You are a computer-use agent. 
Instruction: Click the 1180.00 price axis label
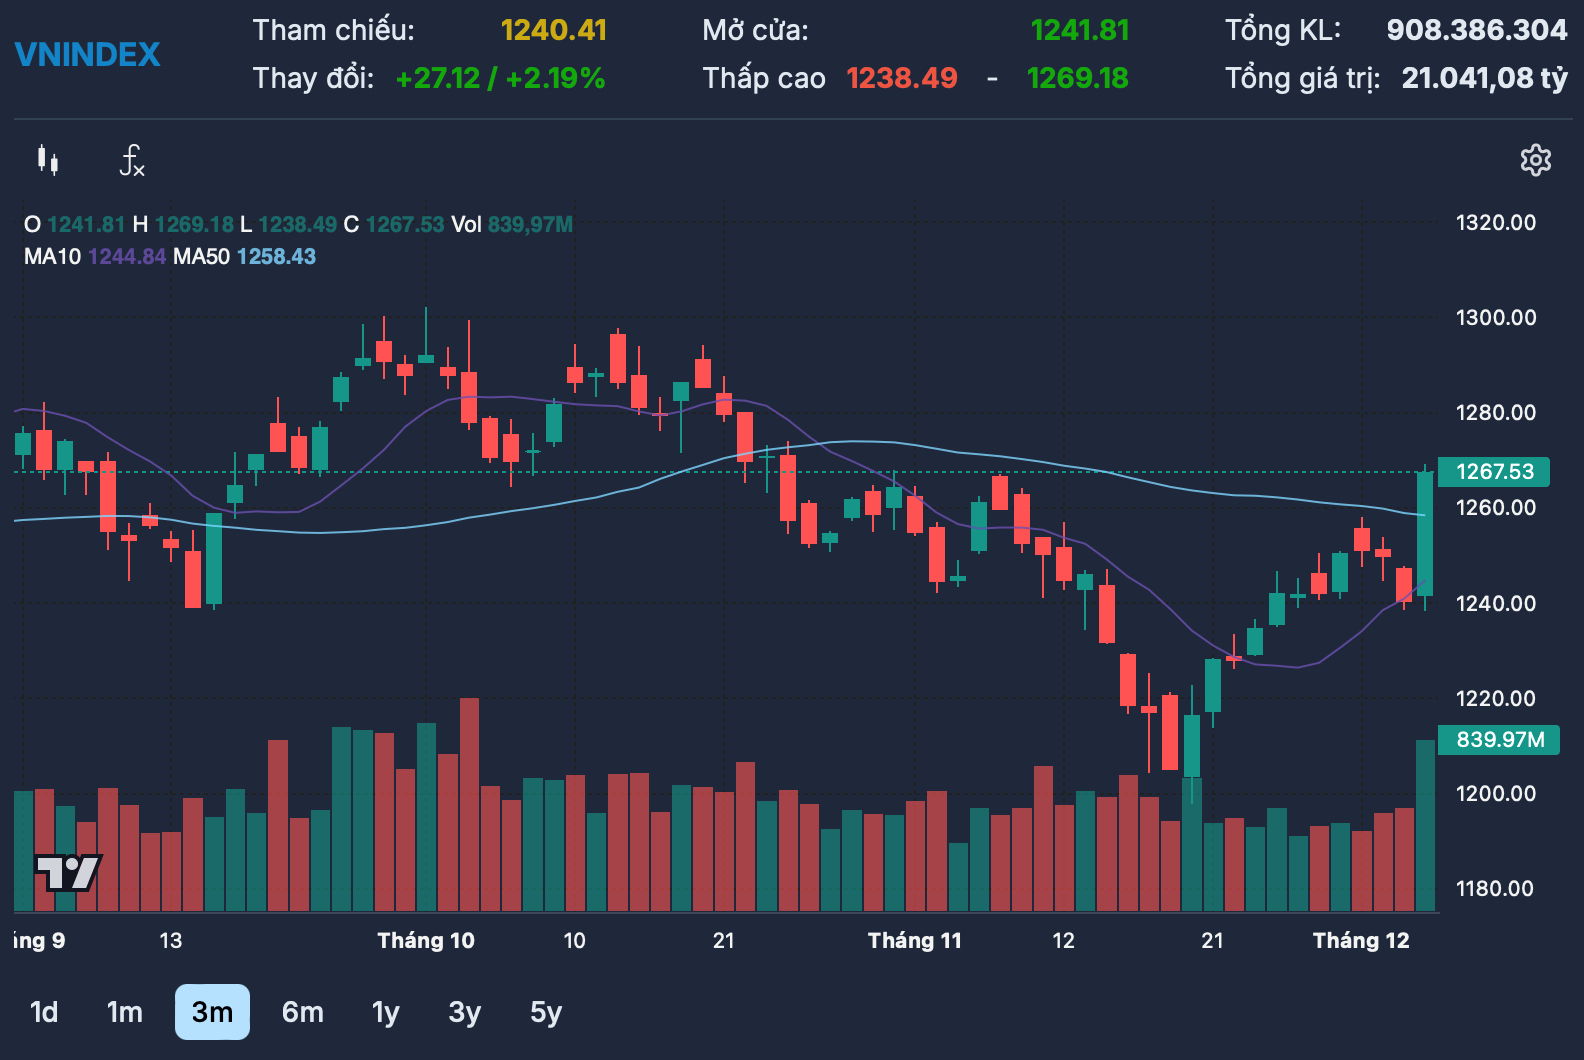point(1495,888)
